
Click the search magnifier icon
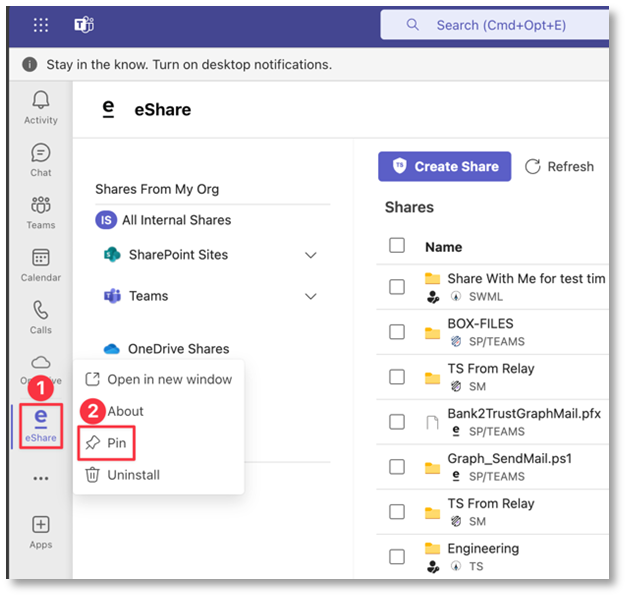pos(413,25)
